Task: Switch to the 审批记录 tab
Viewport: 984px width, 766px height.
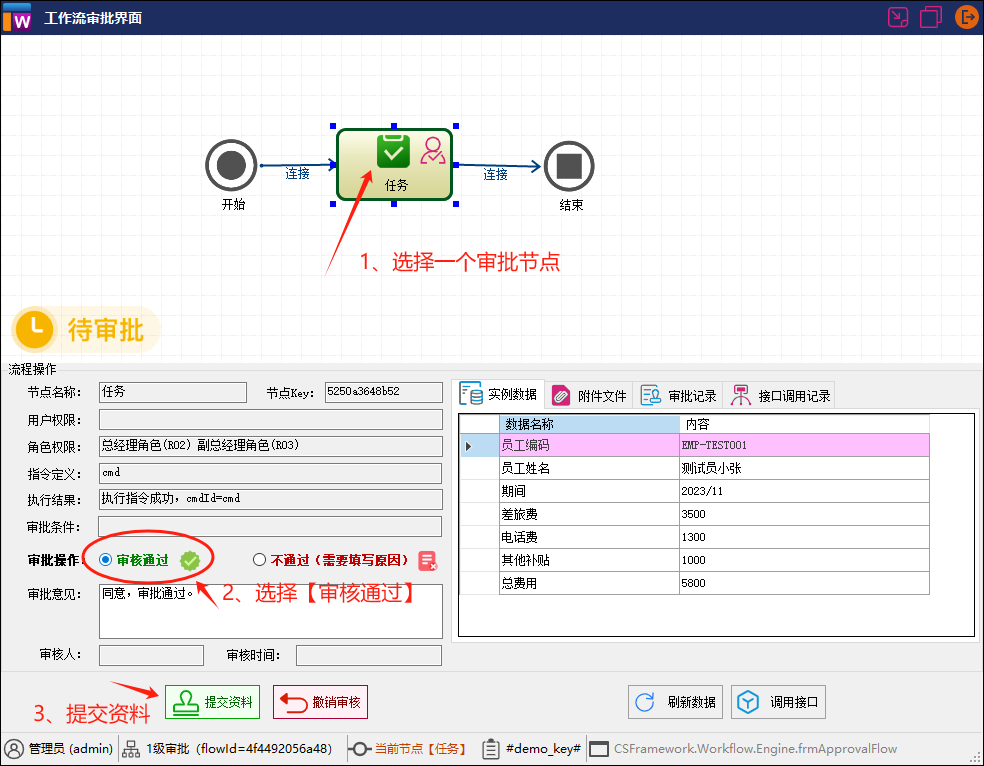Action: point(678,396)
